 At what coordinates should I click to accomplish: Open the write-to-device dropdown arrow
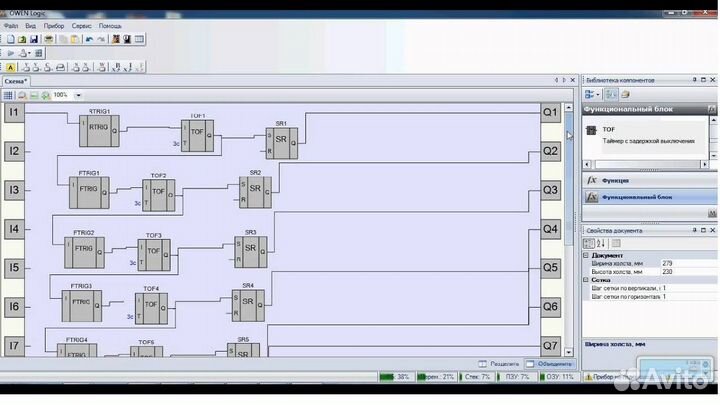(x=29, y=54)
